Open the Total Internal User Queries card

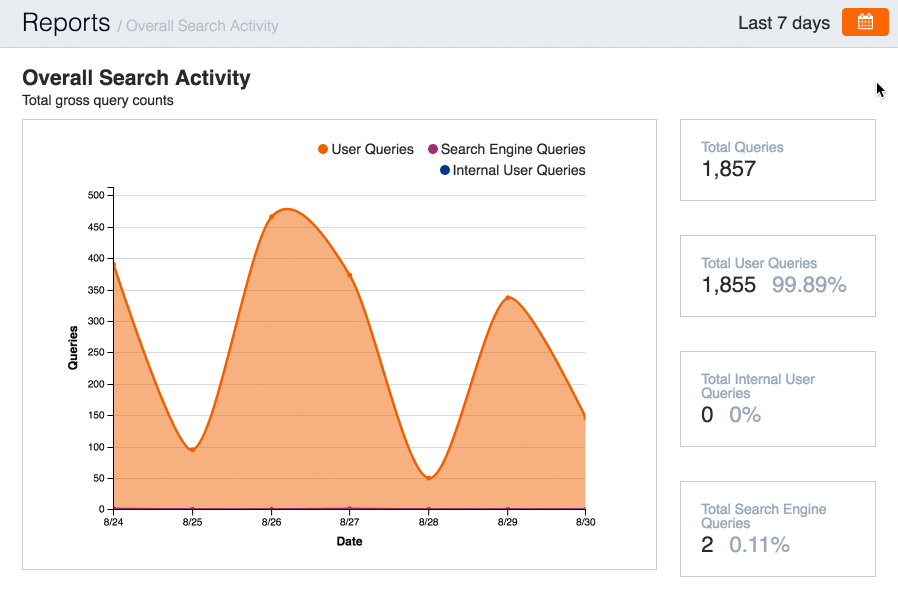(777, 398)
